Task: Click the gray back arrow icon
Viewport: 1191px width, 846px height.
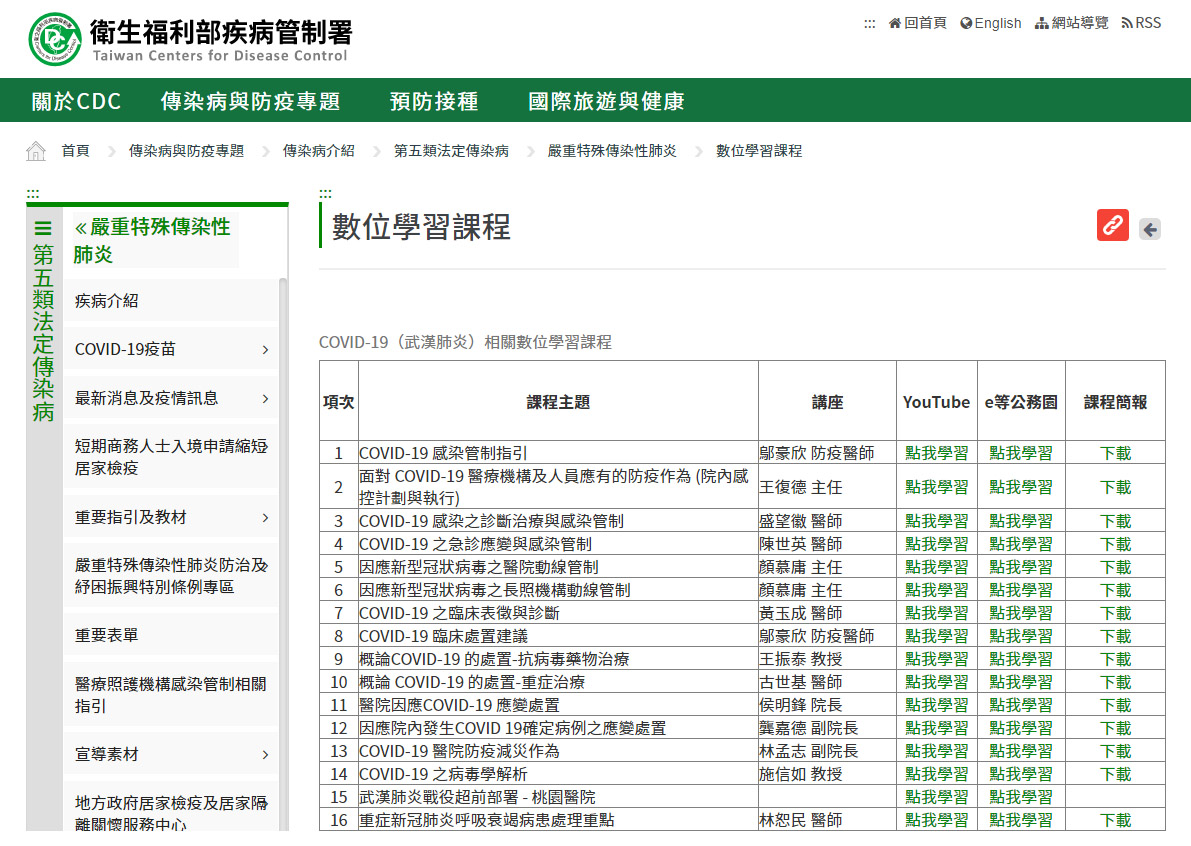Action: point(1150,229)
